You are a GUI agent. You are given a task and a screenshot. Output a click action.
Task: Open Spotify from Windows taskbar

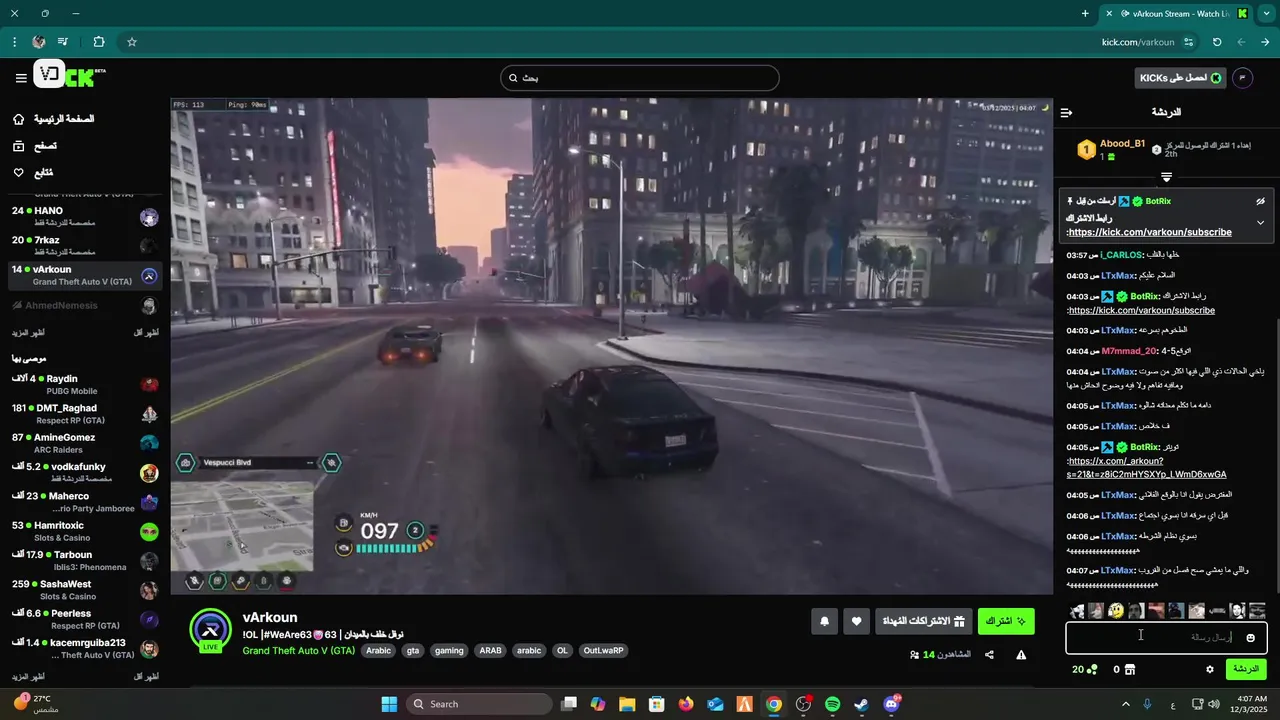[833, 704]
